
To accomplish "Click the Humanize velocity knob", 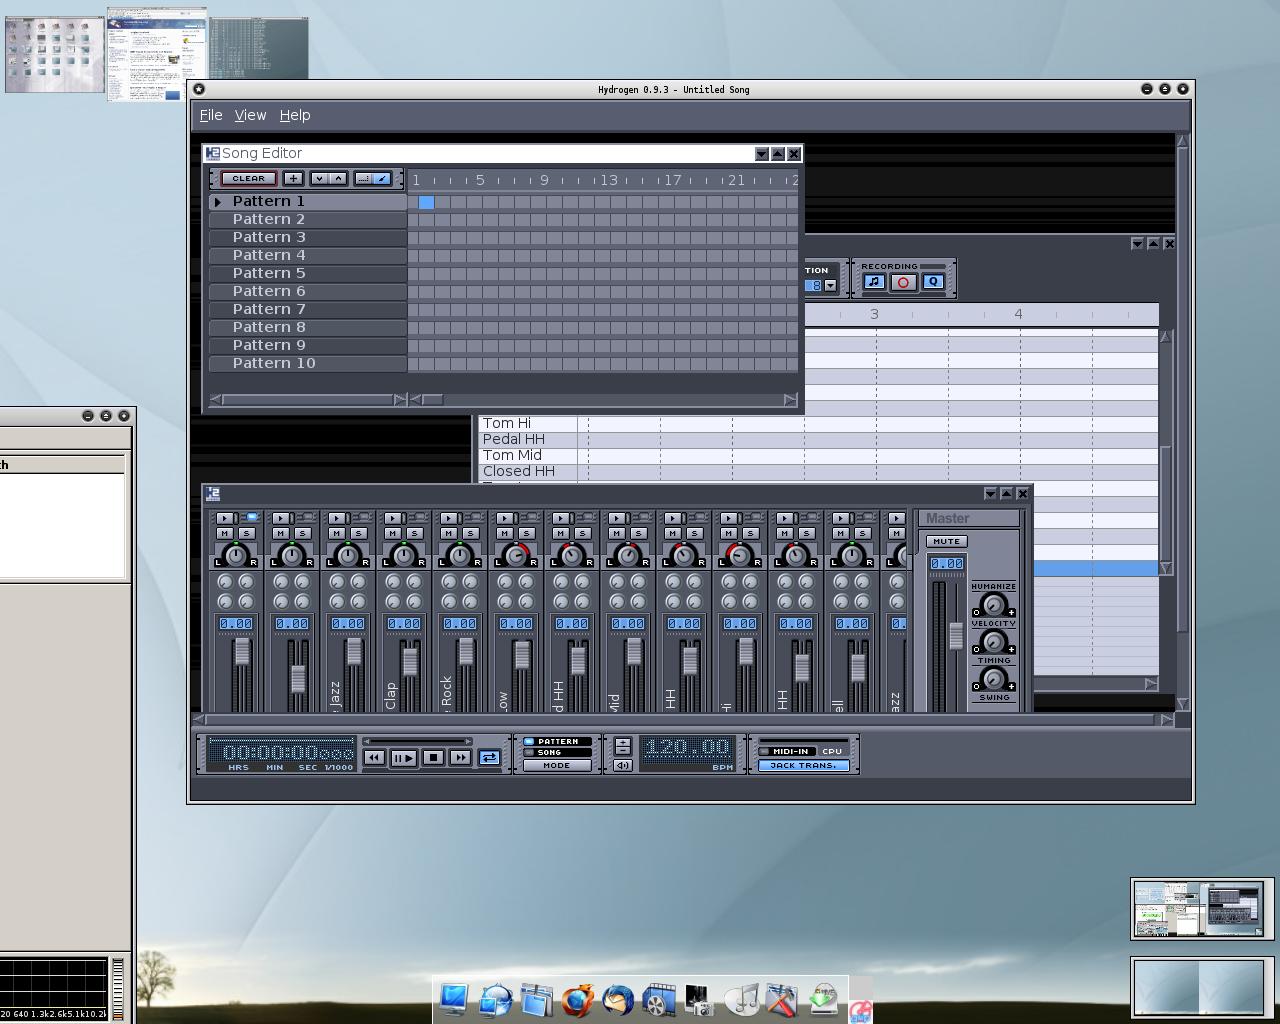I will [993, 605].
